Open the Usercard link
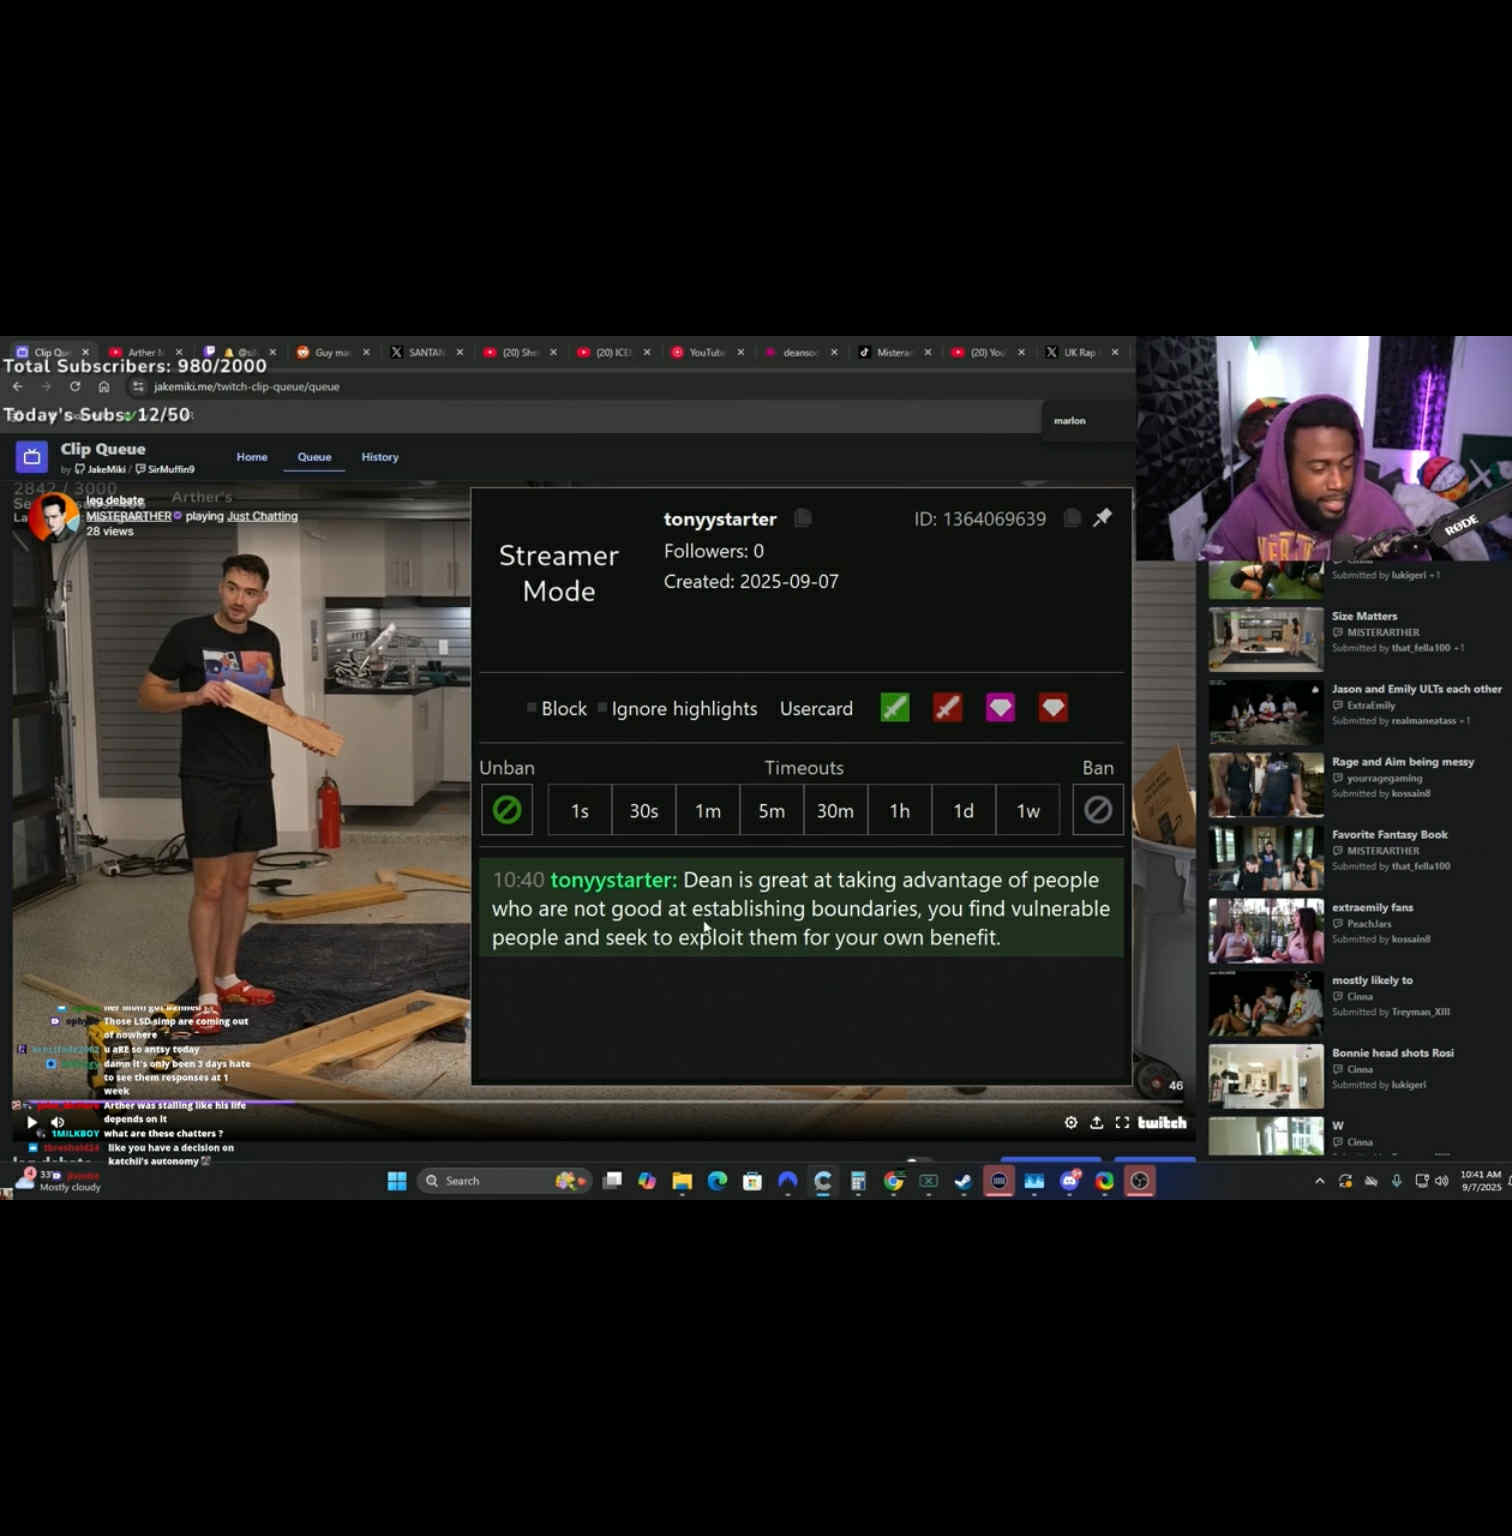This screenshot has height=1536, width=1512. [816, 708]
